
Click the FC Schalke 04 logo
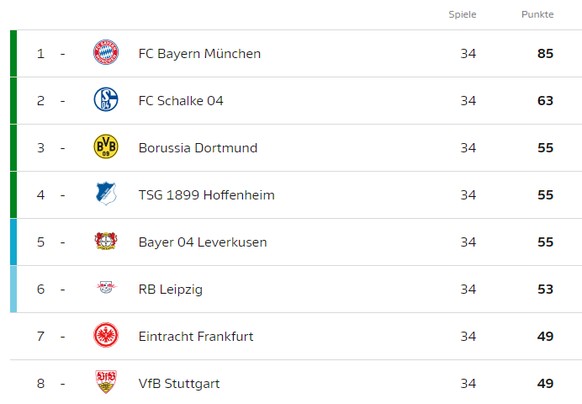pyautogui.click(x=106, y=100)
